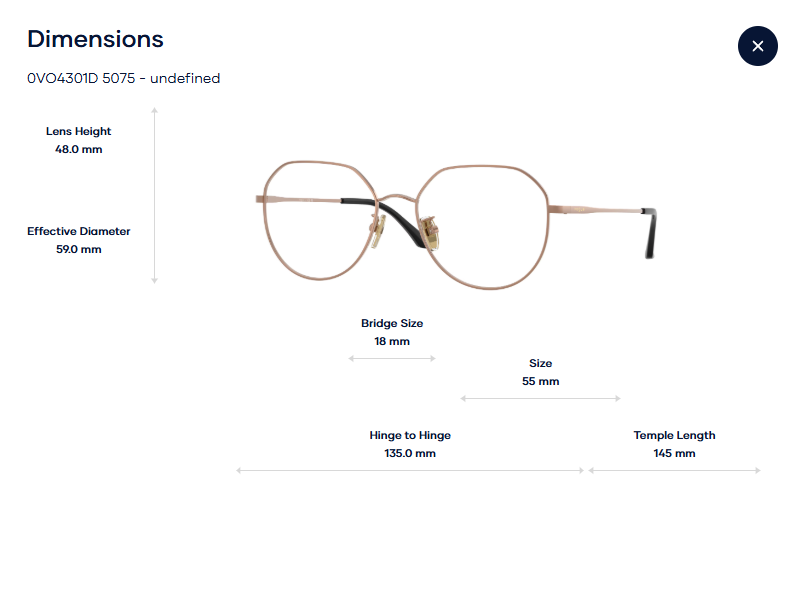Viewport: 802px width, 597px height.
Task: Click the 59.0 mm diameter value
Action: point(78,249)
